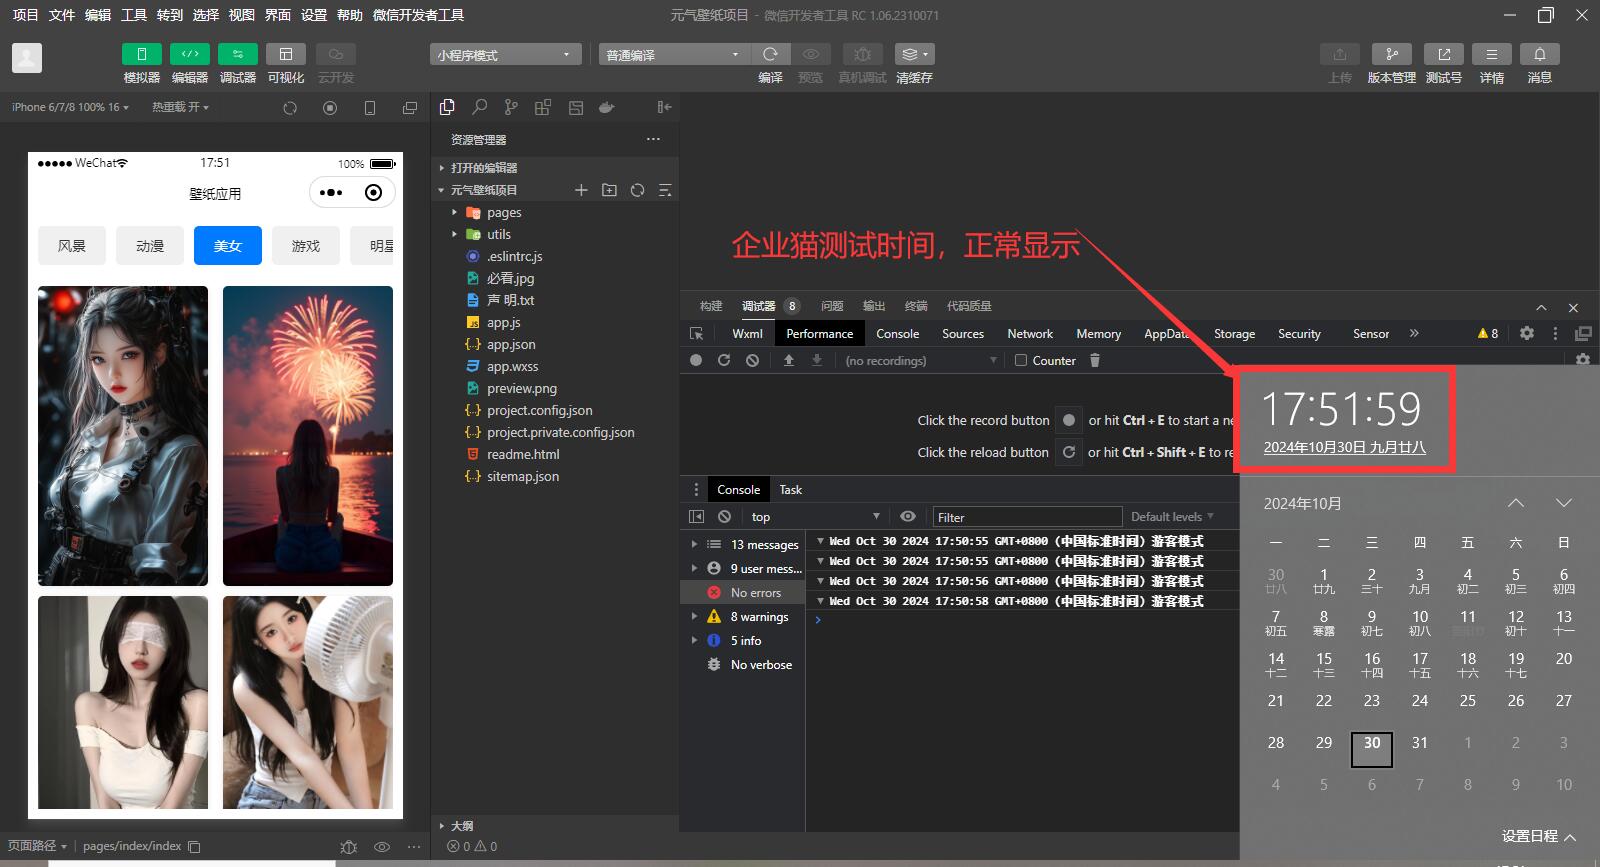Image resolution: width=1600 pixels, height=867 pixels.
Task: Open the clear cache (清缓存) layers icon
Action: (913, 54)
